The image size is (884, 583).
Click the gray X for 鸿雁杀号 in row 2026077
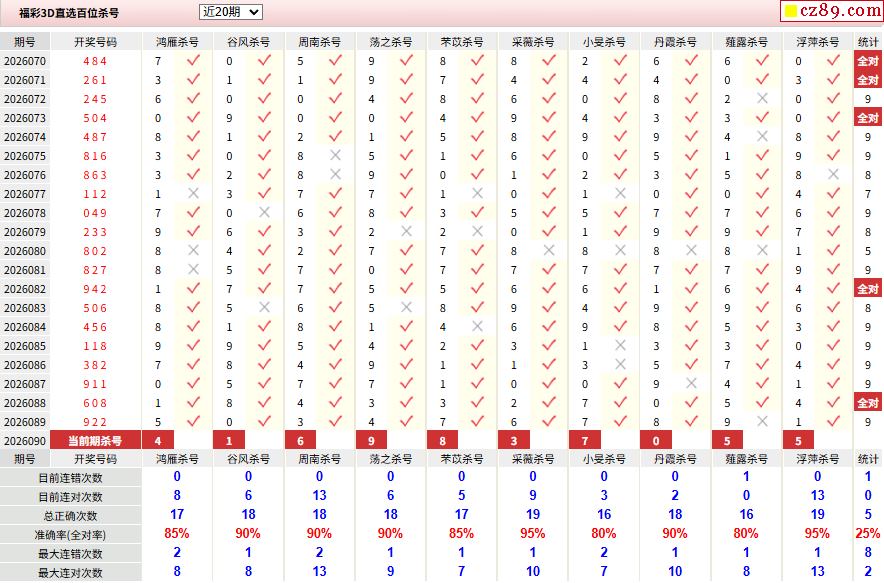[193, 193]
